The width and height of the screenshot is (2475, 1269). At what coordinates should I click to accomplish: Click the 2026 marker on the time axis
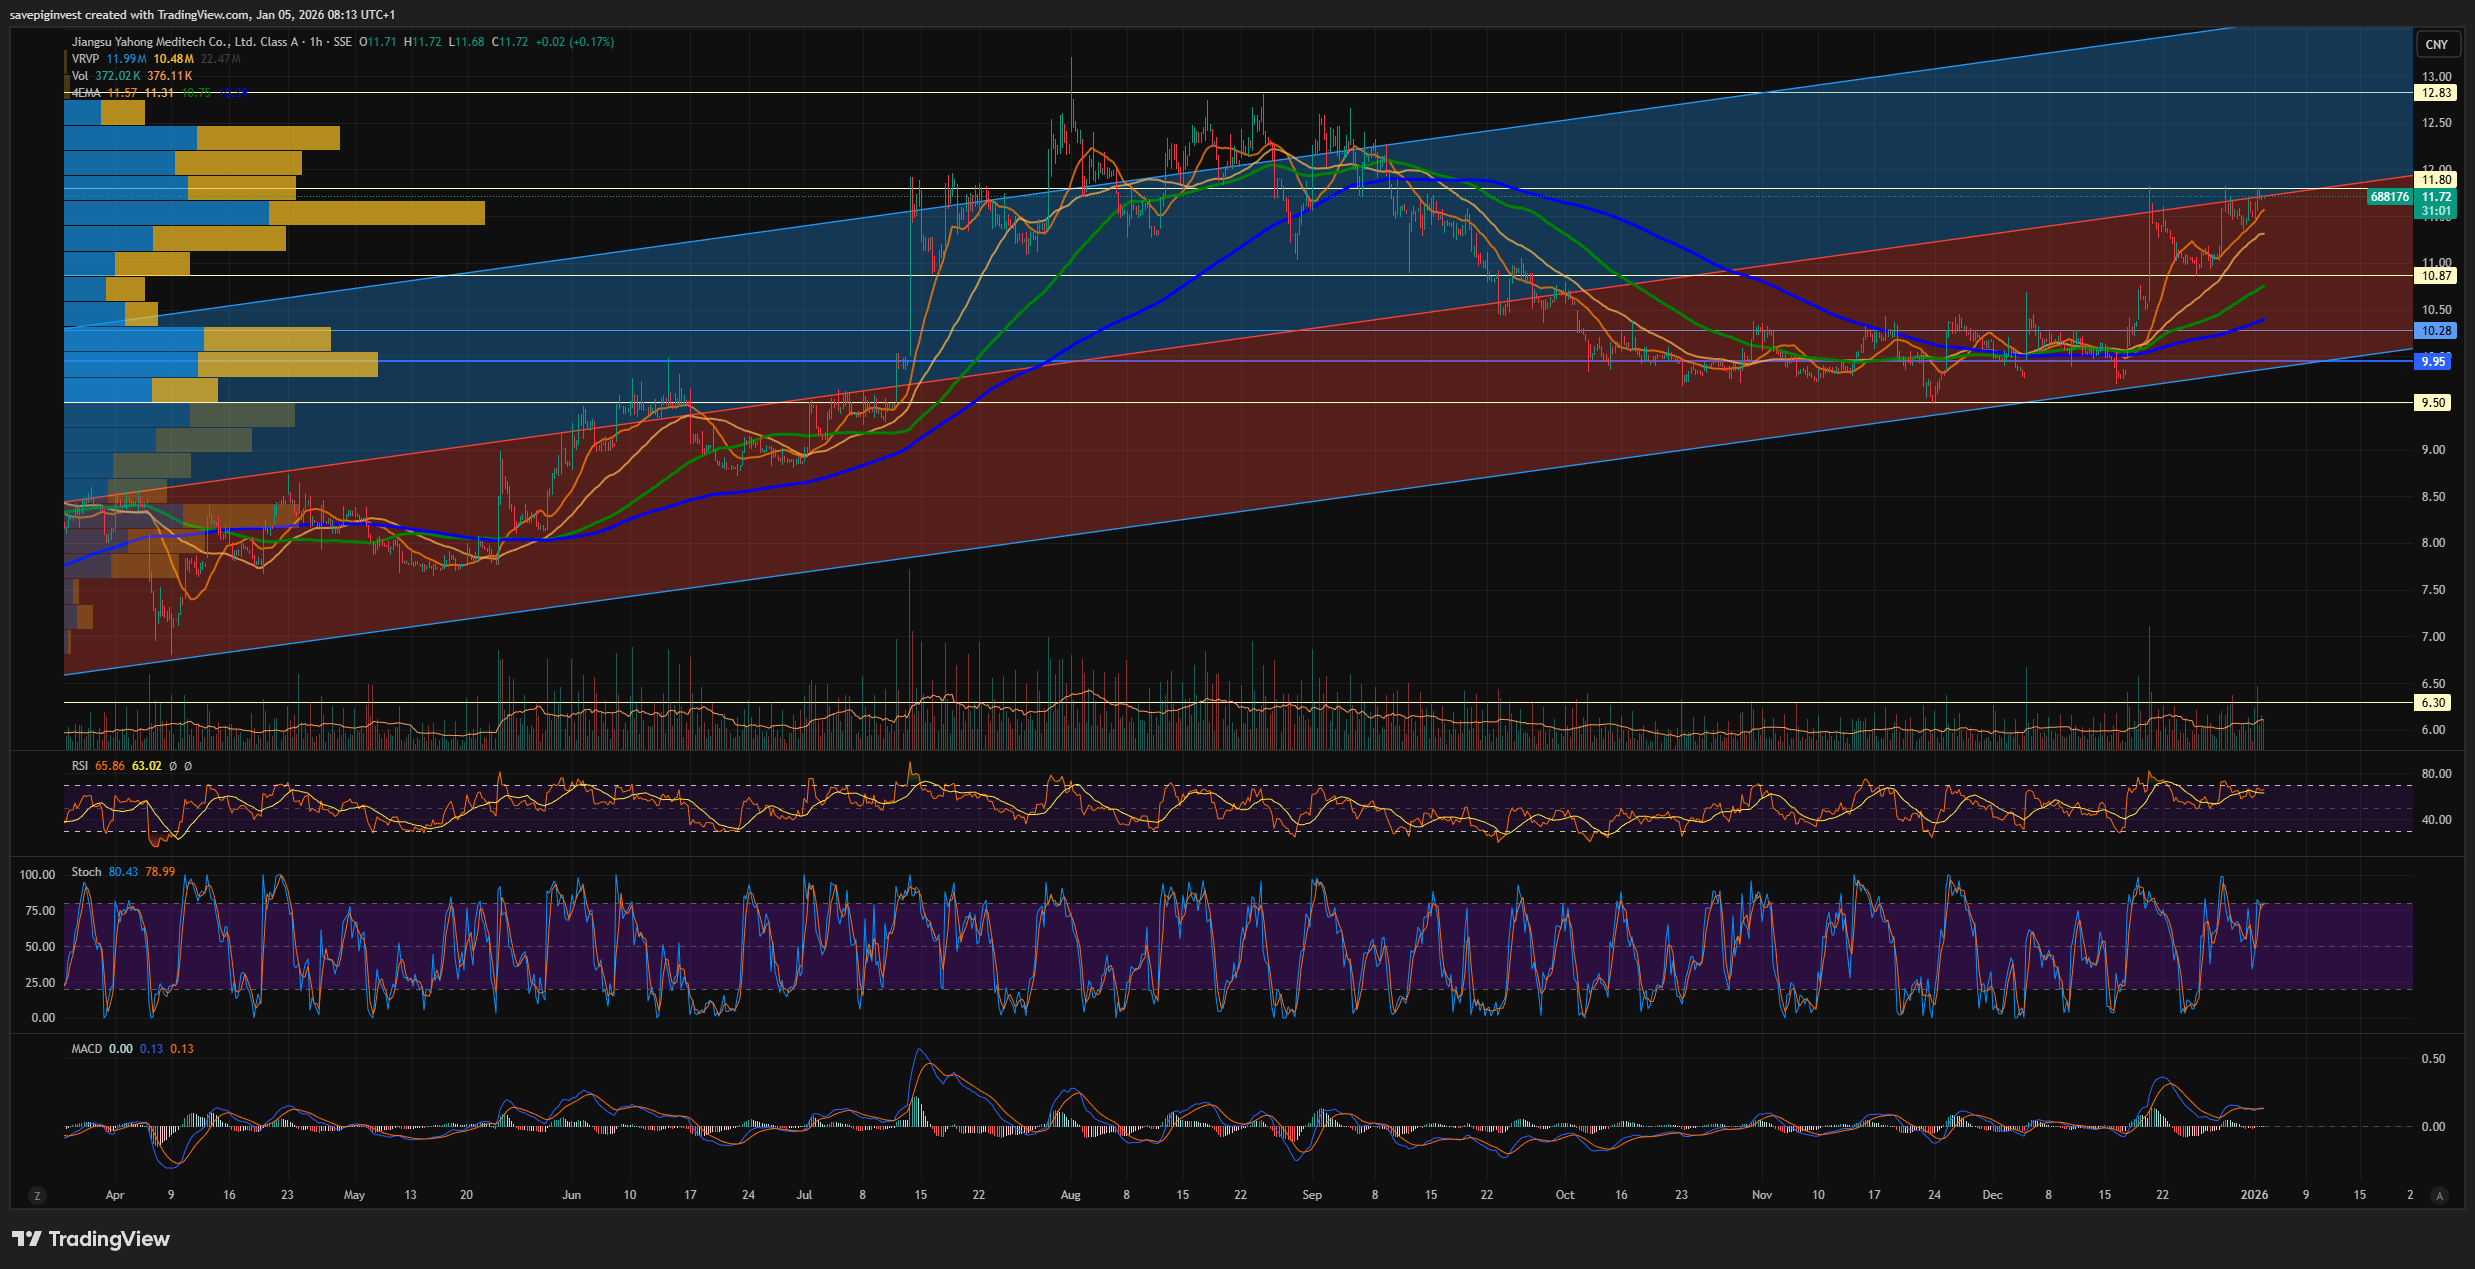(x=2254, y=1195)
